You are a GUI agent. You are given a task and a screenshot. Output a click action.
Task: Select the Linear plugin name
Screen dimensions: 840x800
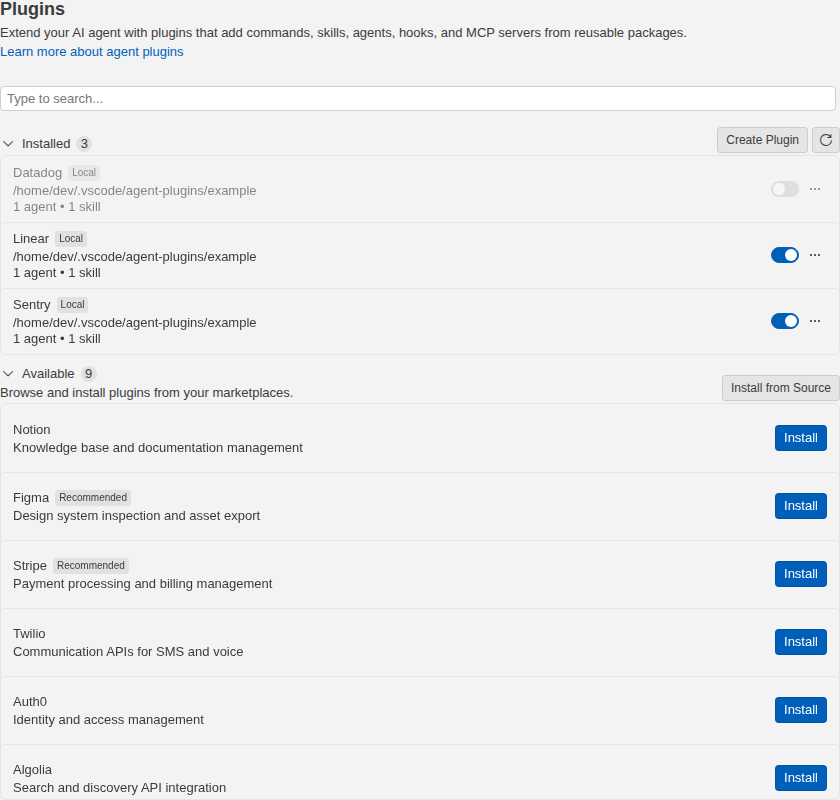(31, 238)
